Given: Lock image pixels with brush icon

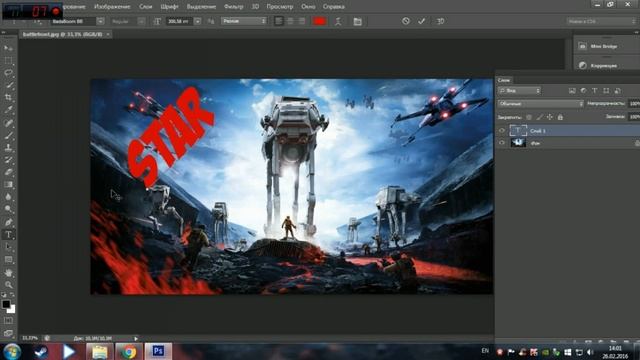Looking at the screenshot, I should coord(540,117).
